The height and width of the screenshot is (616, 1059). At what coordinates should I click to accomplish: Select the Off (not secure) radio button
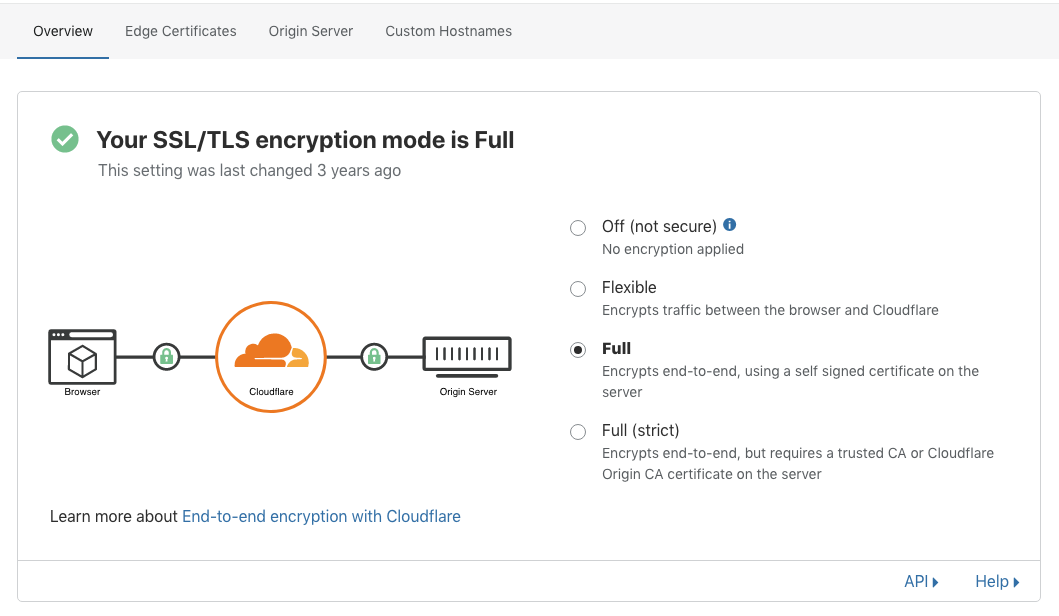578,228
